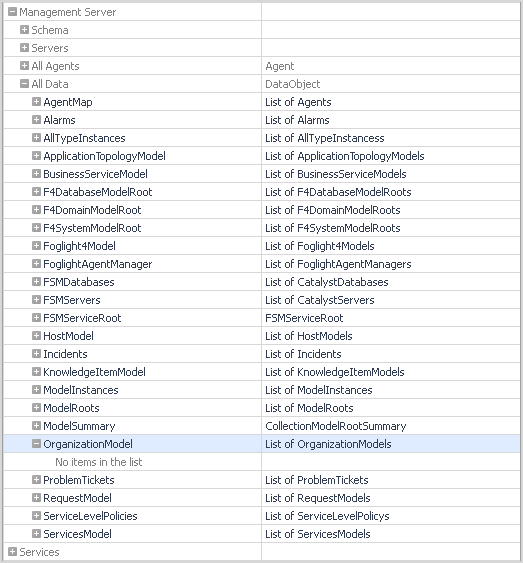Select the FoglightAgentManager item
The width and height of the screenshot is (523, 563).
coord(98,264)
